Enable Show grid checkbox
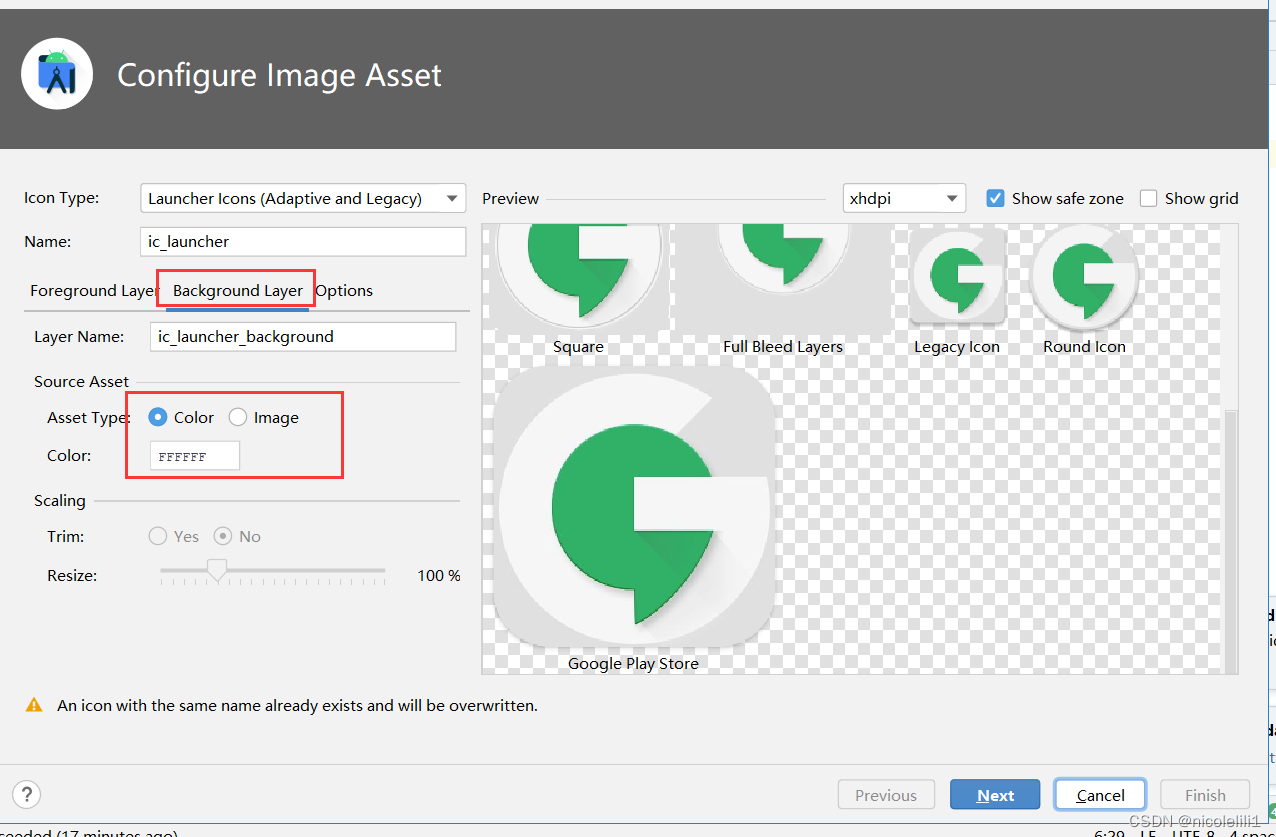The width and height of the screenshot is (1276, 837). 1148,198
